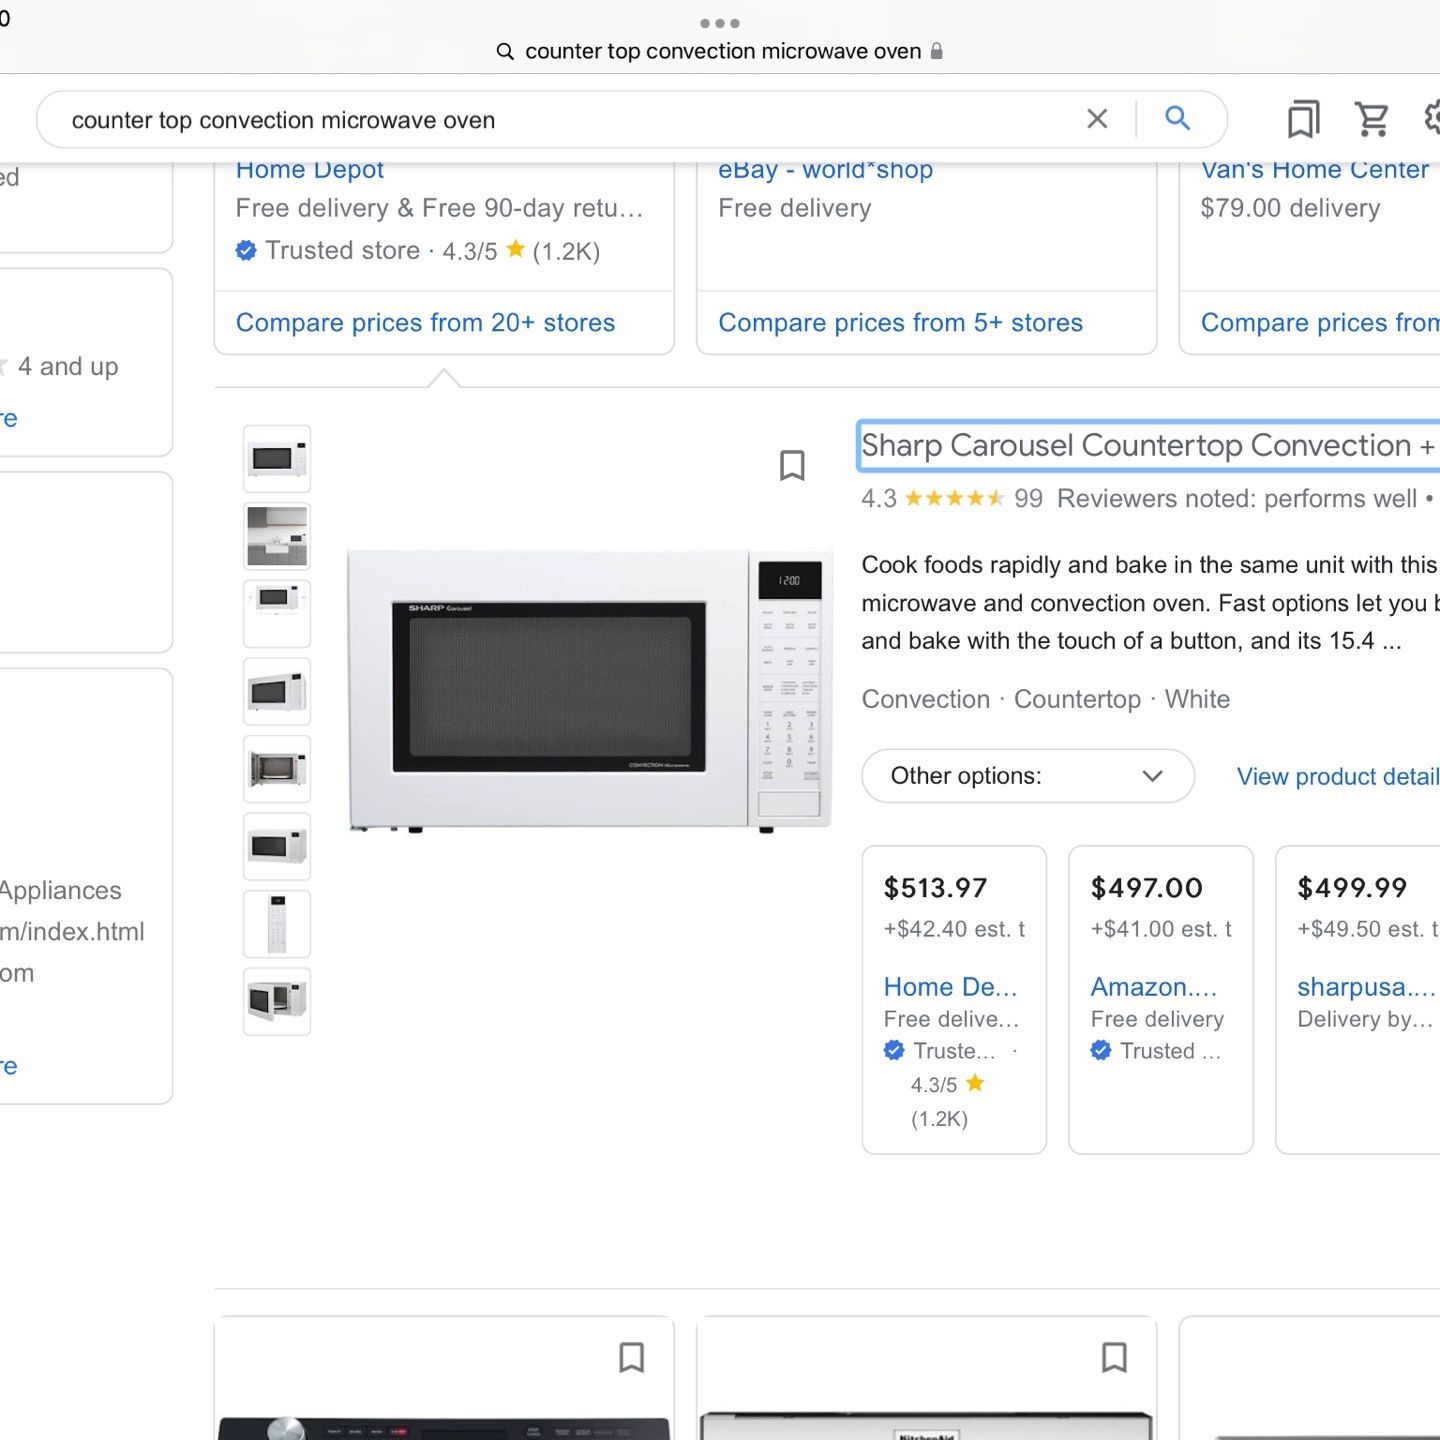Save the Sharp Carousel product with bookmark icon
The height and width of the screenshot is (1440, 1440).
[x=792, y=465]
